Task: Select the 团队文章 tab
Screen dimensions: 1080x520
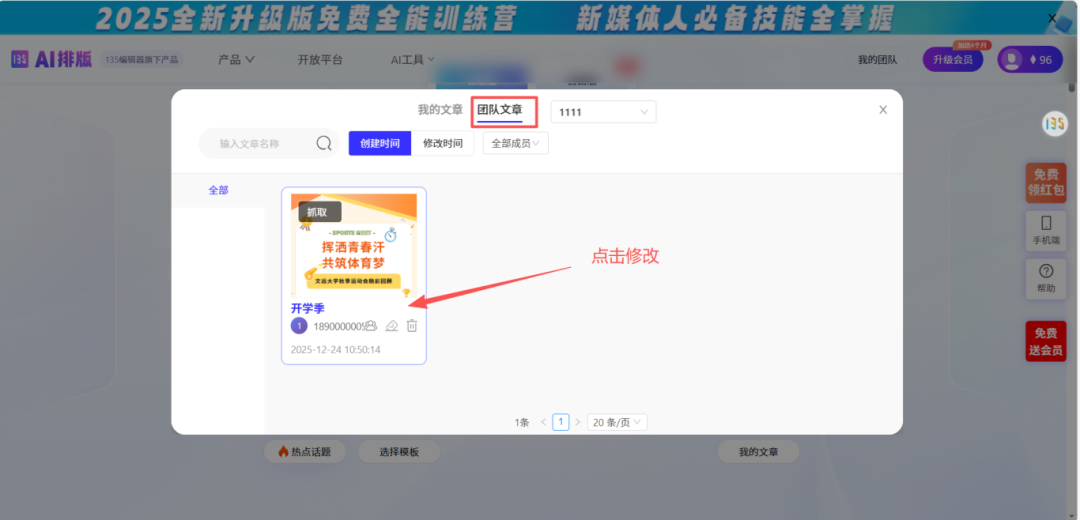Action: click(500, 110)
